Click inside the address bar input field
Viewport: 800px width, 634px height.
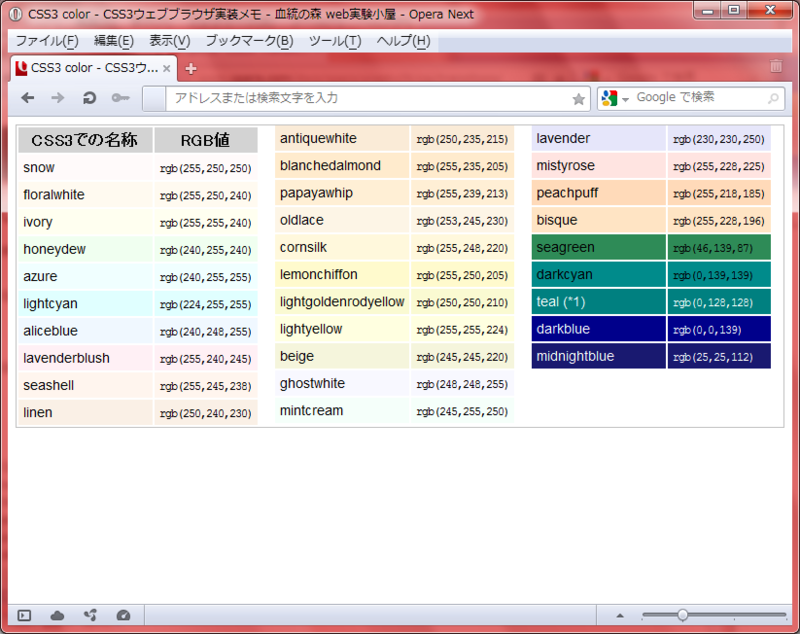350,98
